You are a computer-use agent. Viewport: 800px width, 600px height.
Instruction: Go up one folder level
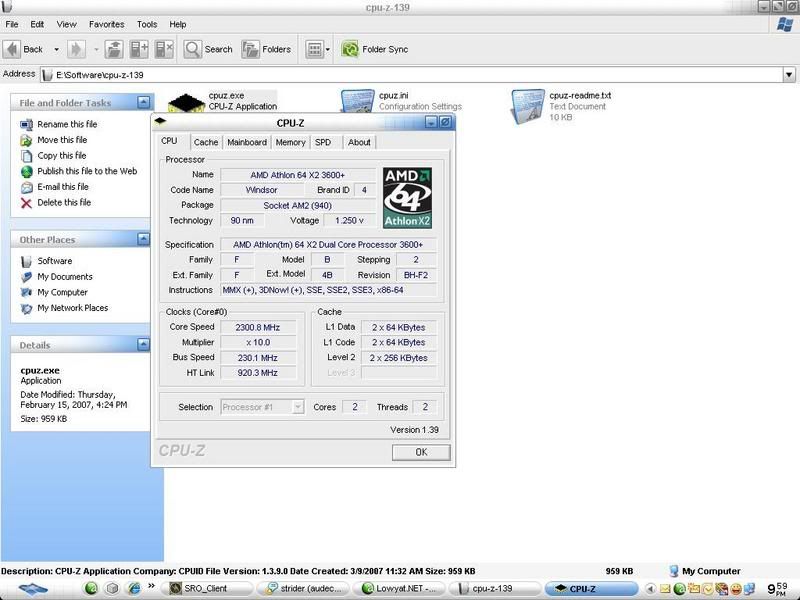coord(114,49)
